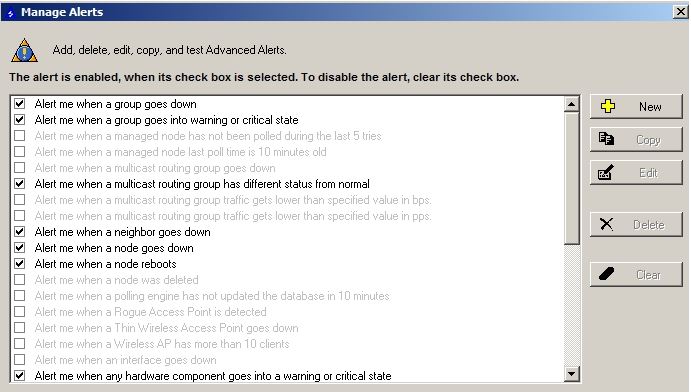691x392 pixels.
Task: Uncheck the 'node reboots' alert checkbox
Action: click(19, 263)
